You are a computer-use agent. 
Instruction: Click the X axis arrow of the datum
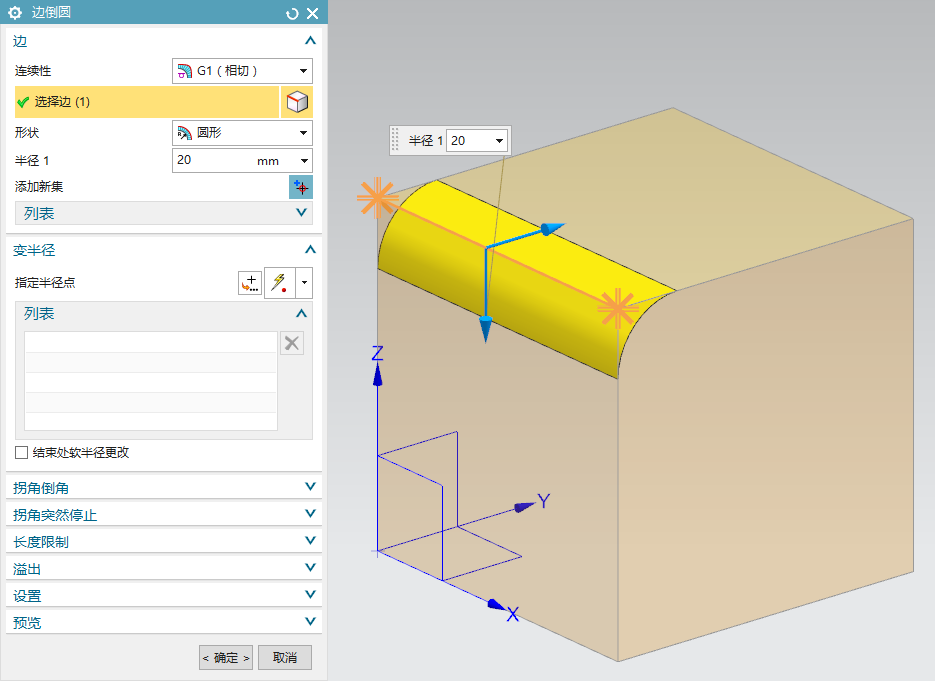(x=496, y=605)
